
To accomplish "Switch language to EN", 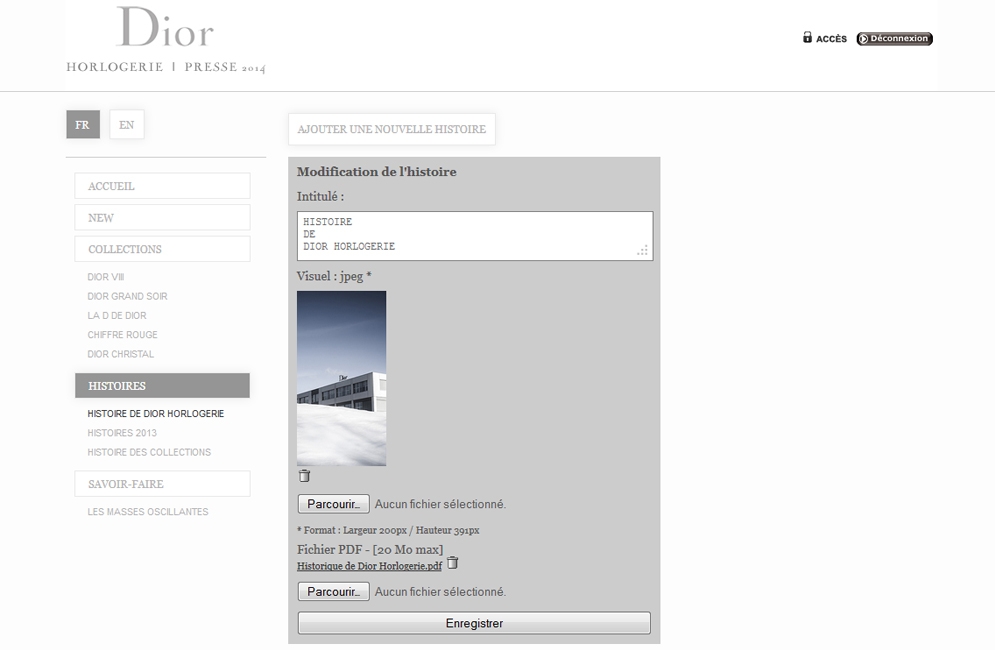I will (x=126, y=124).
